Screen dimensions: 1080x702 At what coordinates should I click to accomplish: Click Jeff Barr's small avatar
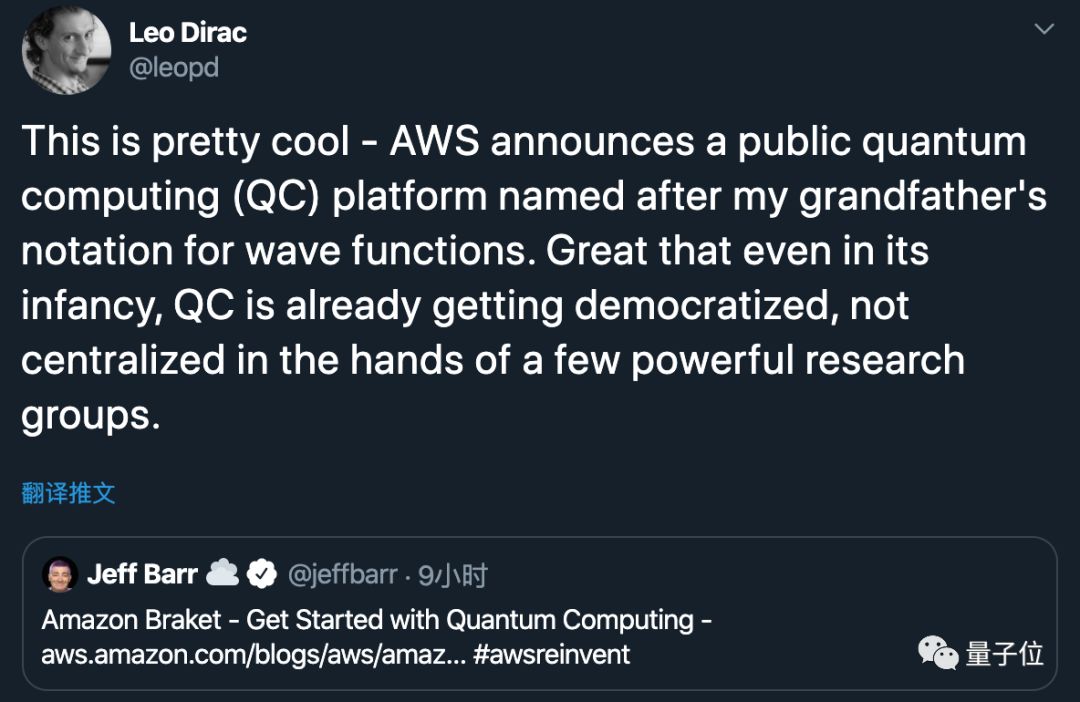pos(60,574)
